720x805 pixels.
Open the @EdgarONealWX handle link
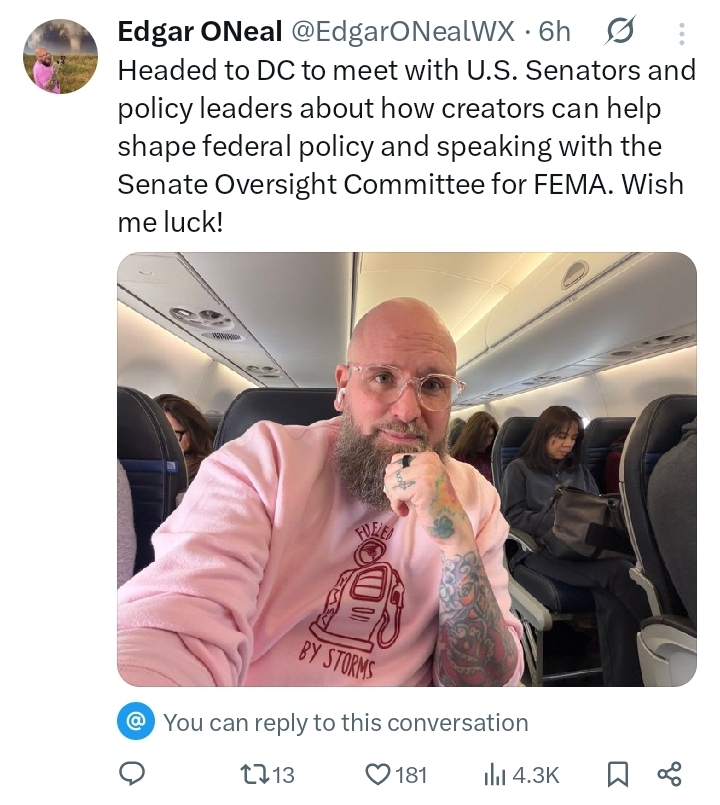(403, 31)
